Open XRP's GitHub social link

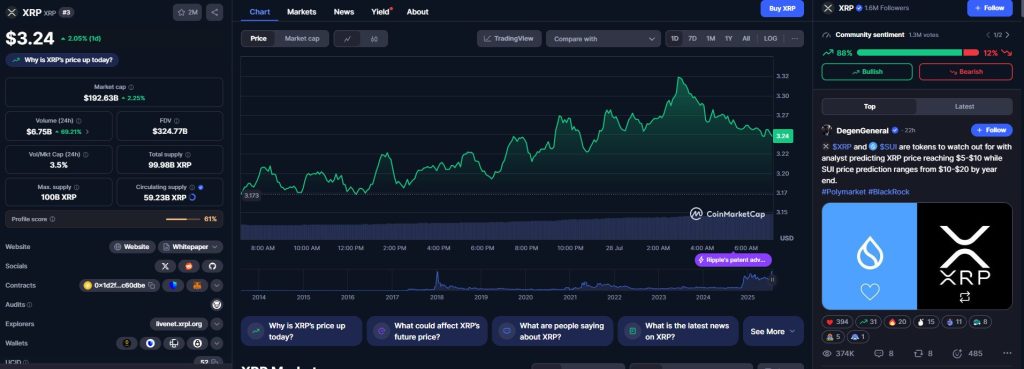coord(212,266)
